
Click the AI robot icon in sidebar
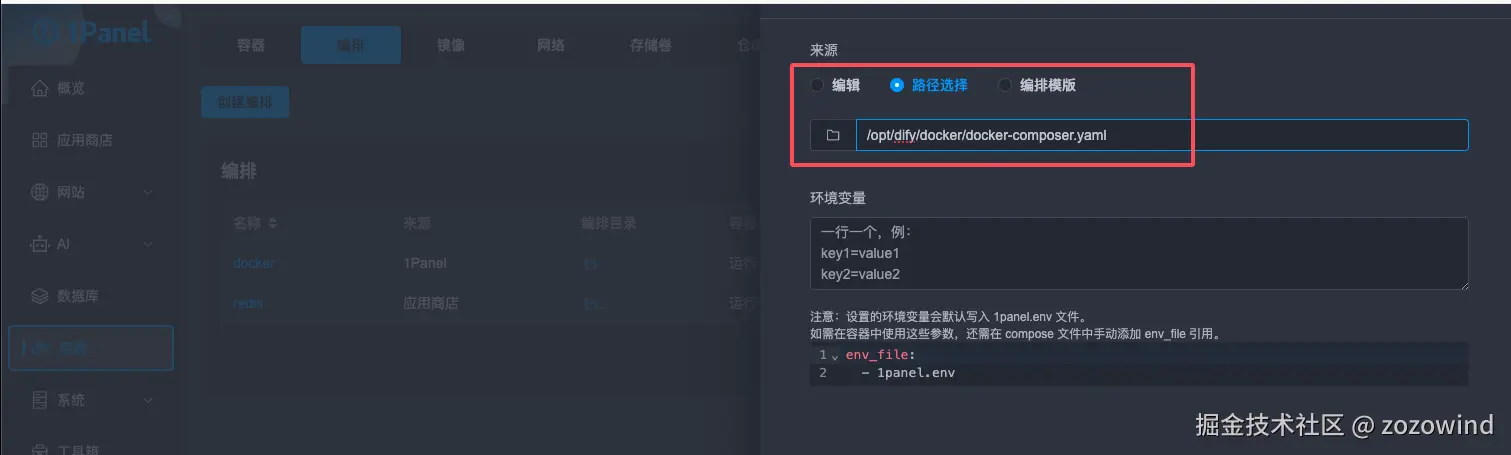point(40,244)
